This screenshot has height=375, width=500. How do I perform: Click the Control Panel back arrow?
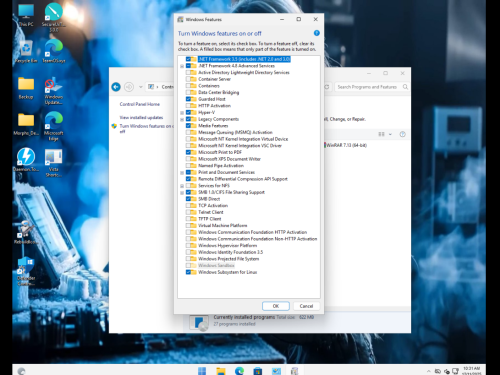point(116,87)
